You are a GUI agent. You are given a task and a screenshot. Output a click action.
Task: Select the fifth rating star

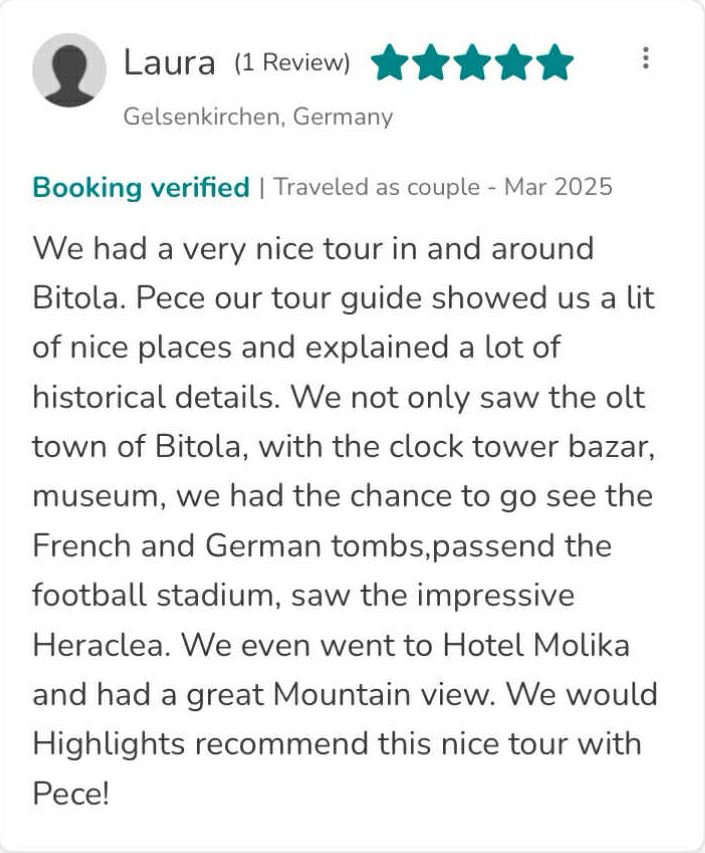click(555, 63)
